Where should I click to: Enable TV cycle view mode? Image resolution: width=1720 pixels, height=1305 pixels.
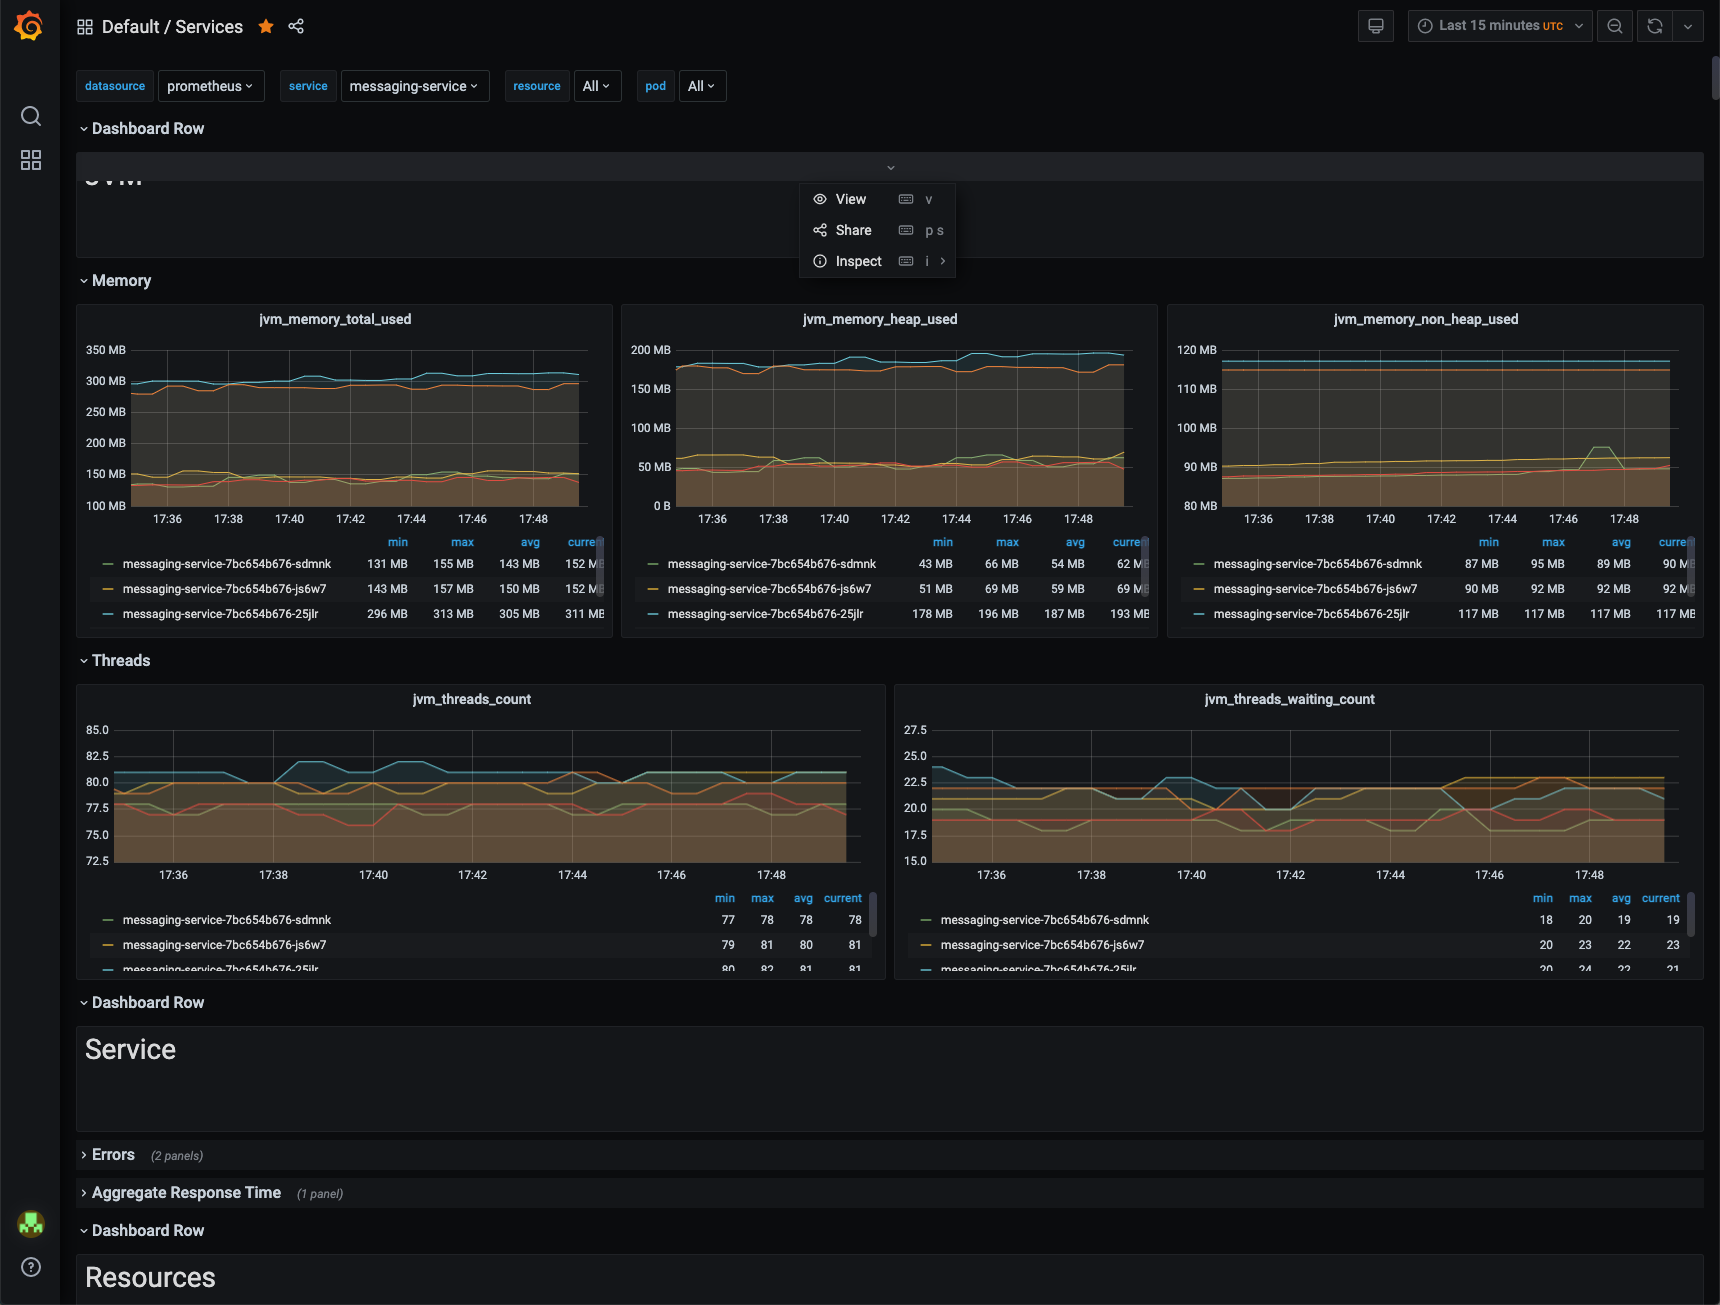click(1375, 26)
